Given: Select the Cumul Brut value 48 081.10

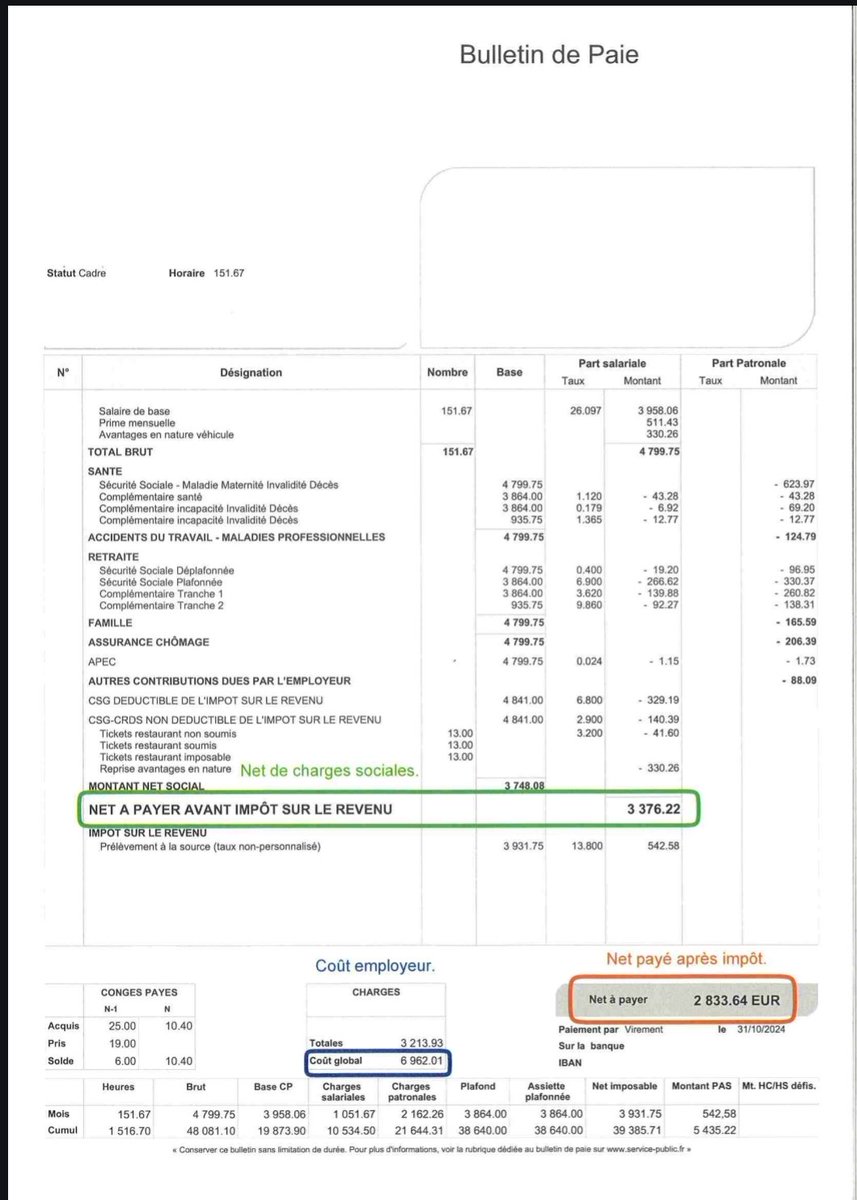Looking at the screenshot, I should [x=207, y=1129].
